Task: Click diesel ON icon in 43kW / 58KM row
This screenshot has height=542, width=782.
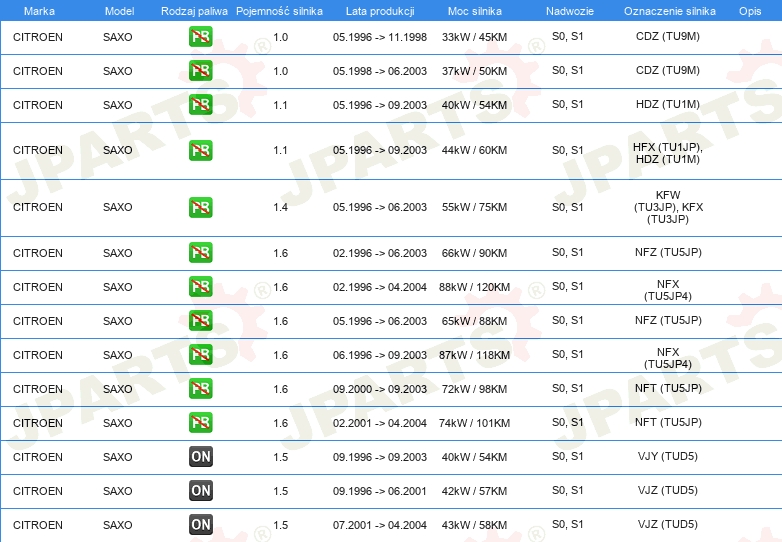Action: 200,525
